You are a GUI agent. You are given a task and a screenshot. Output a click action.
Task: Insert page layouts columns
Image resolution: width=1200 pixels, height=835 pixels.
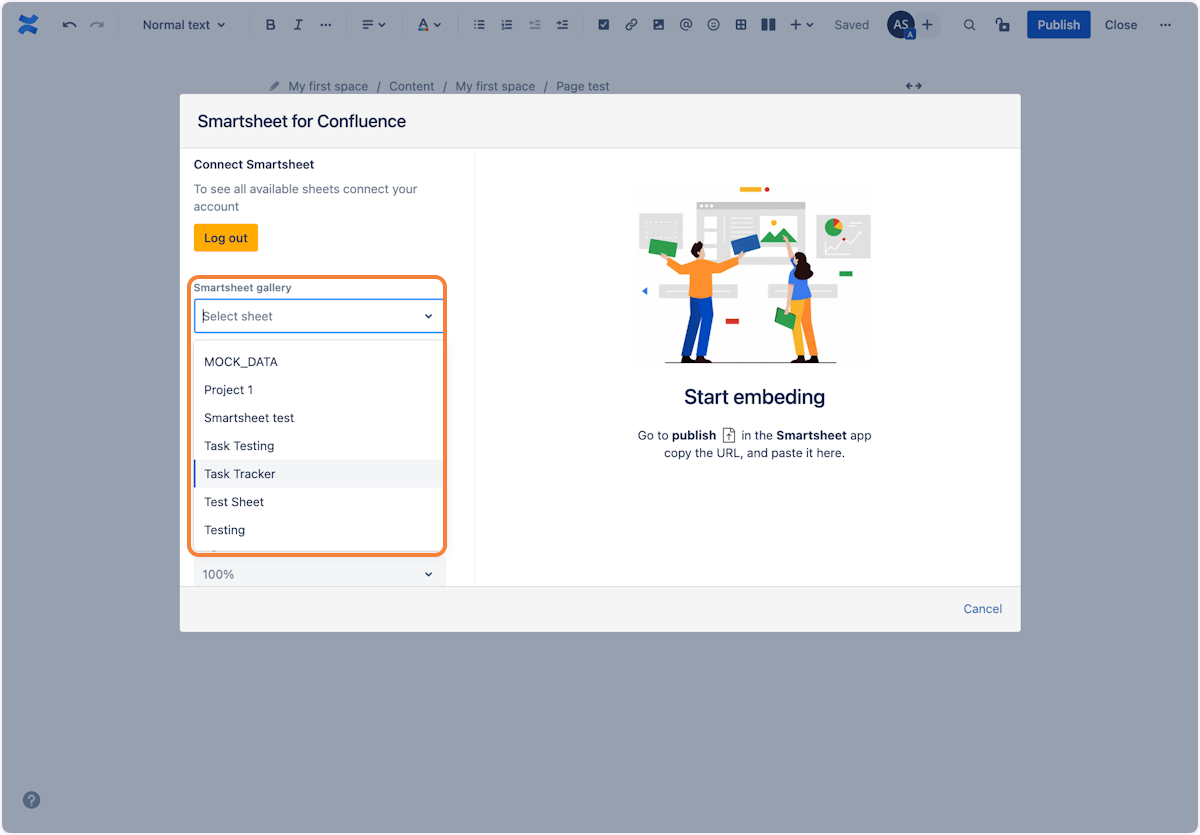[x=768, y=25]
